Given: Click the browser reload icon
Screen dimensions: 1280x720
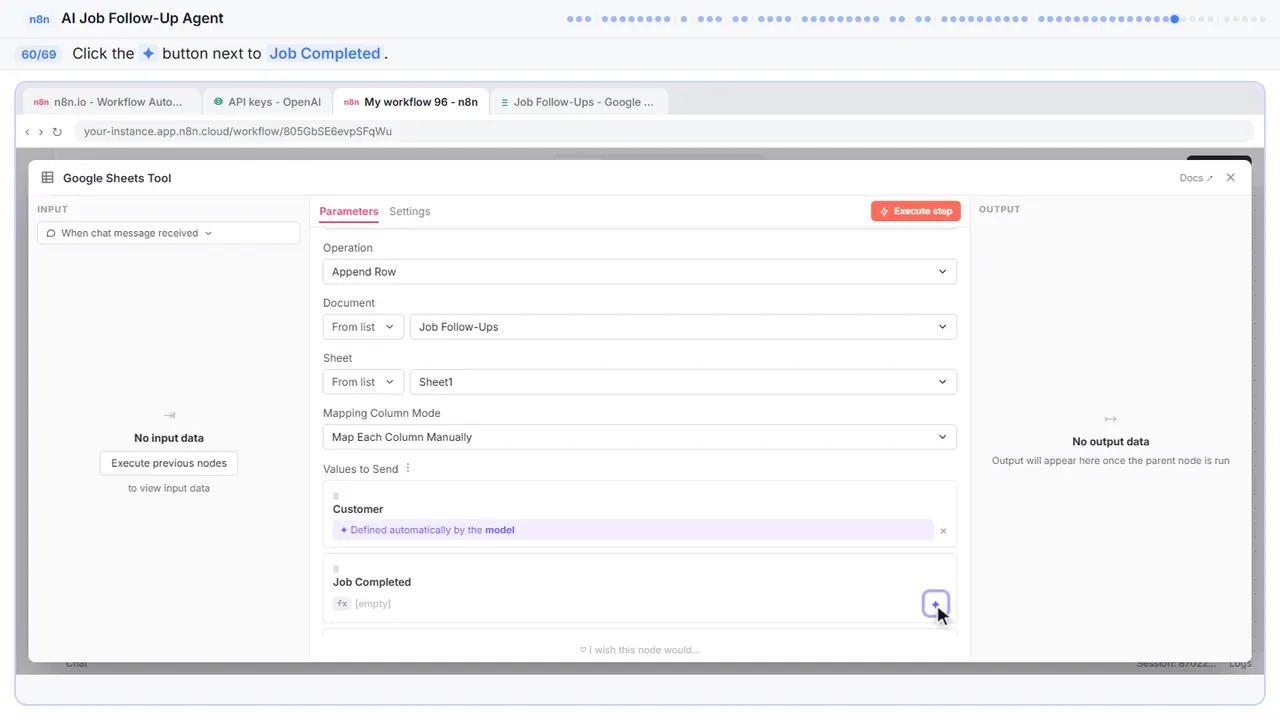Looking at the screenshot, I should [x=57, y=132].
